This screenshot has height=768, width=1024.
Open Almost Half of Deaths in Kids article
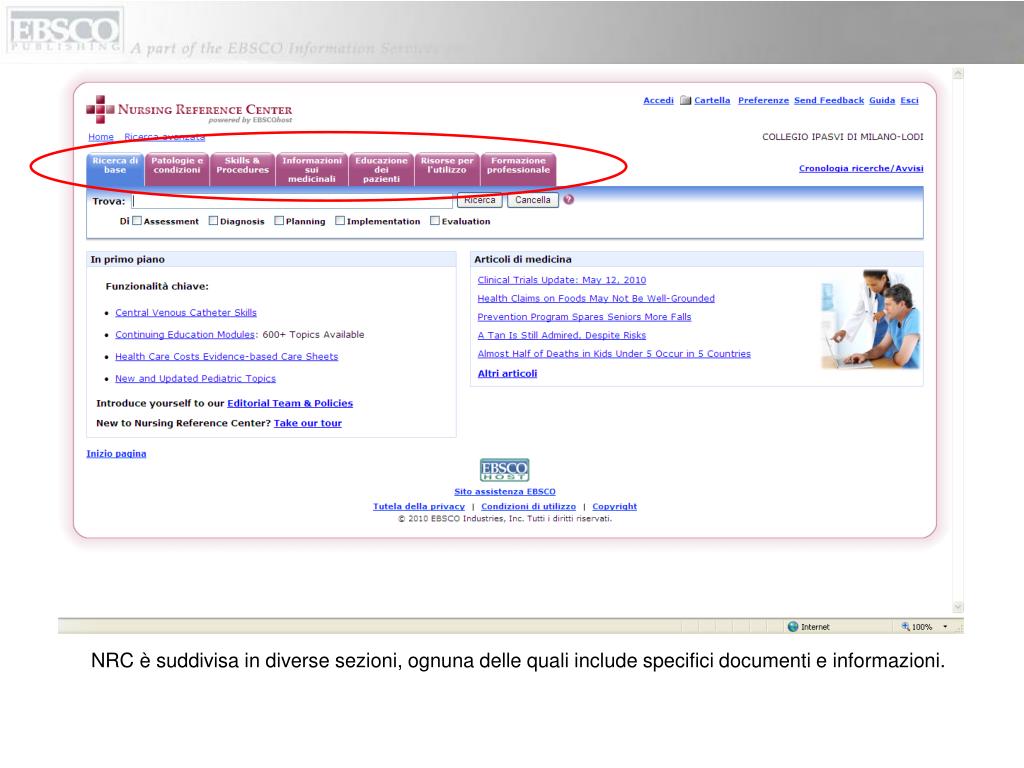[x=614, y=353]
